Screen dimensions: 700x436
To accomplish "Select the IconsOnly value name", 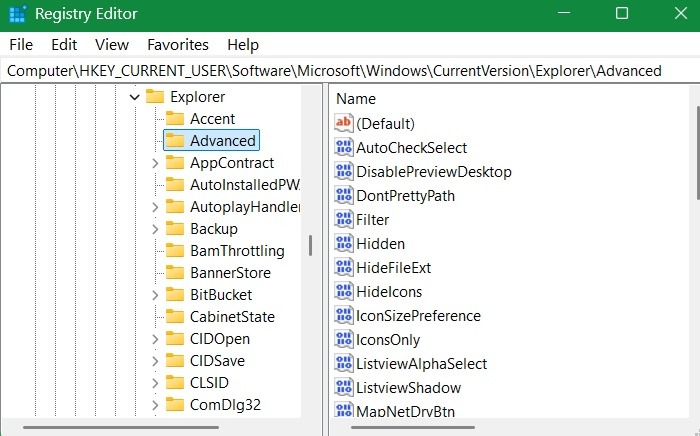I will click(x=388, y=340).
